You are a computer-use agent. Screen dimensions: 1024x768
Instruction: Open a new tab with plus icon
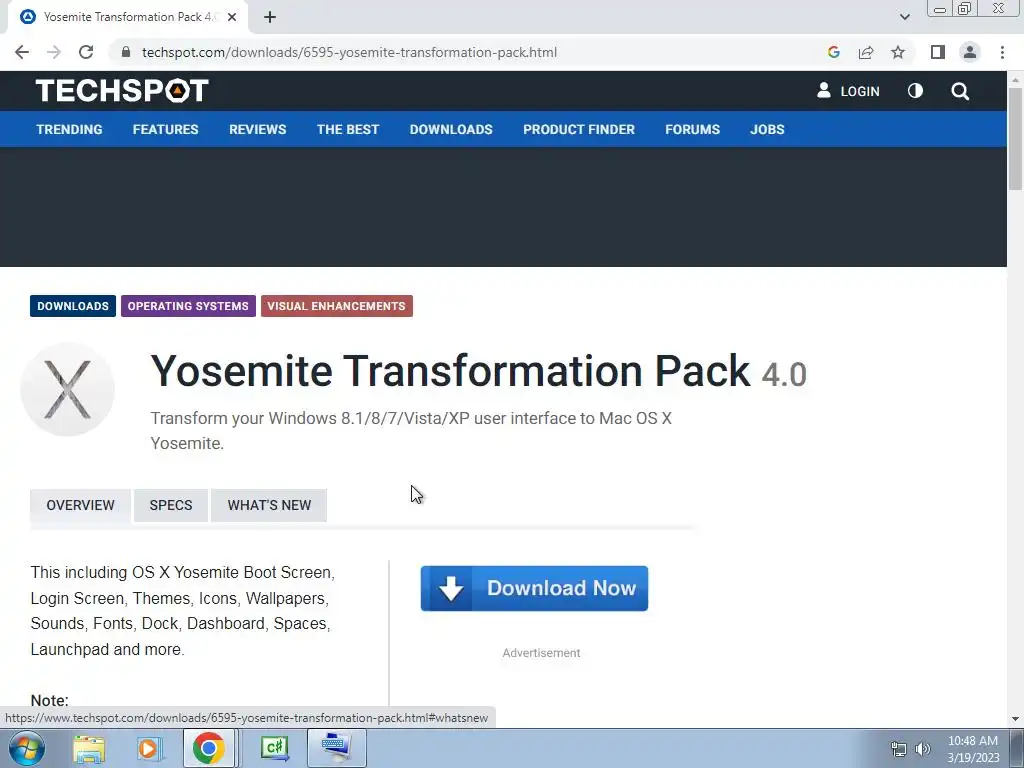pos(270,18)
